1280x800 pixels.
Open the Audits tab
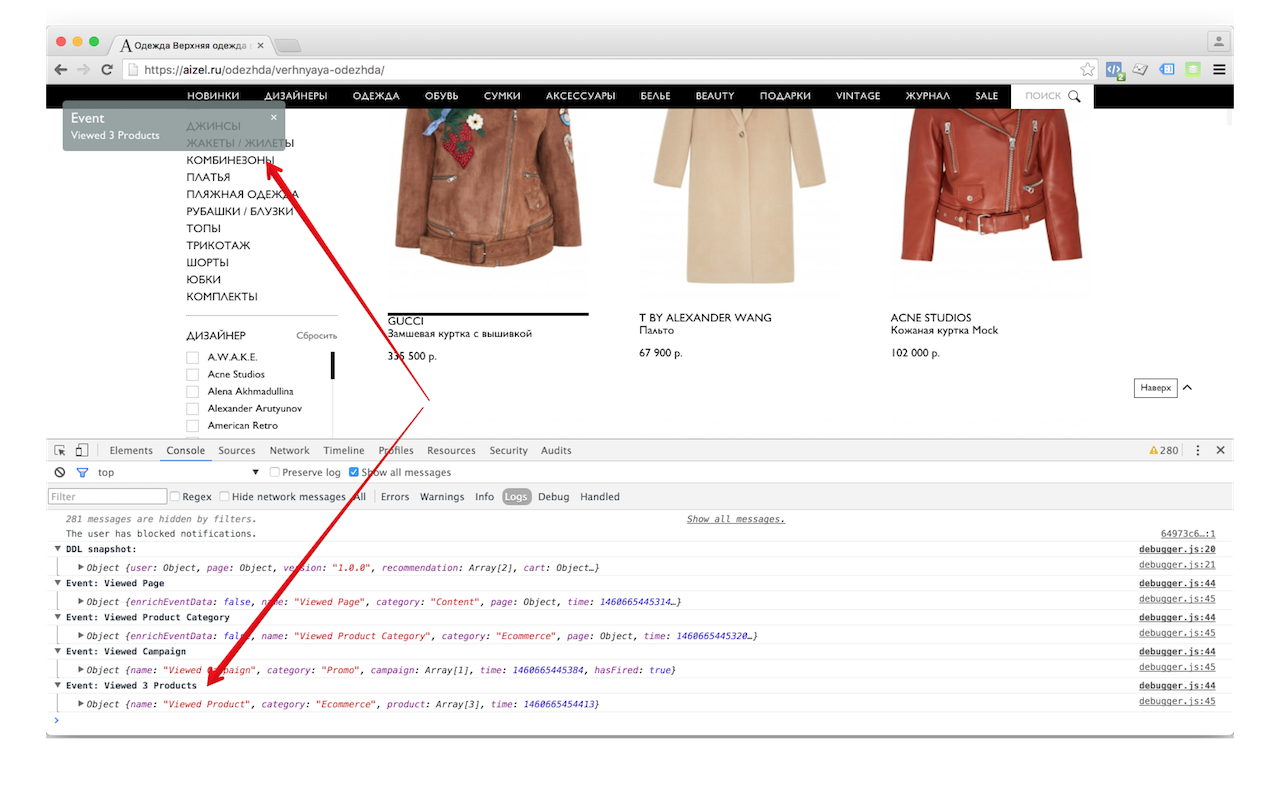click(x=556, y=451)
